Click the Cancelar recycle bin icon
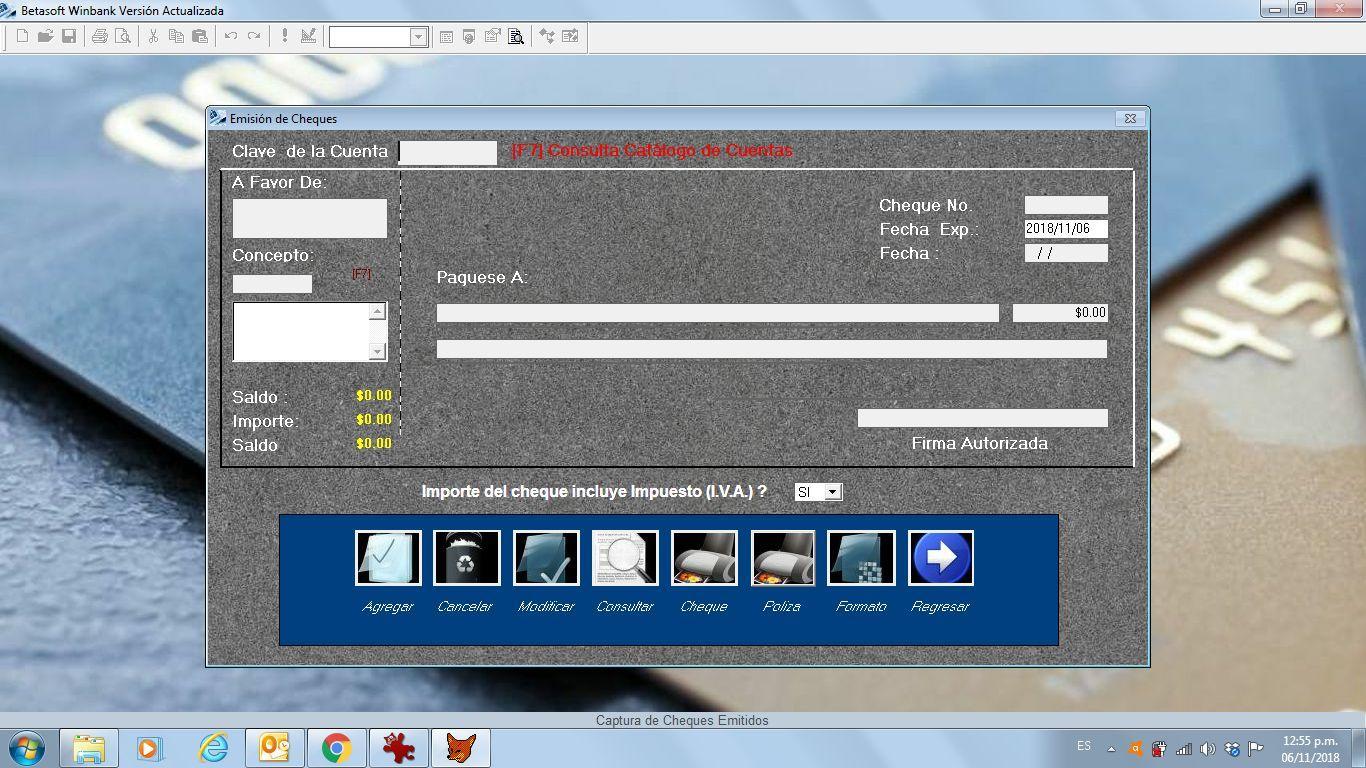Viewport: 1366px width, 768px height. pyautogui.click(x=466, y=558)
